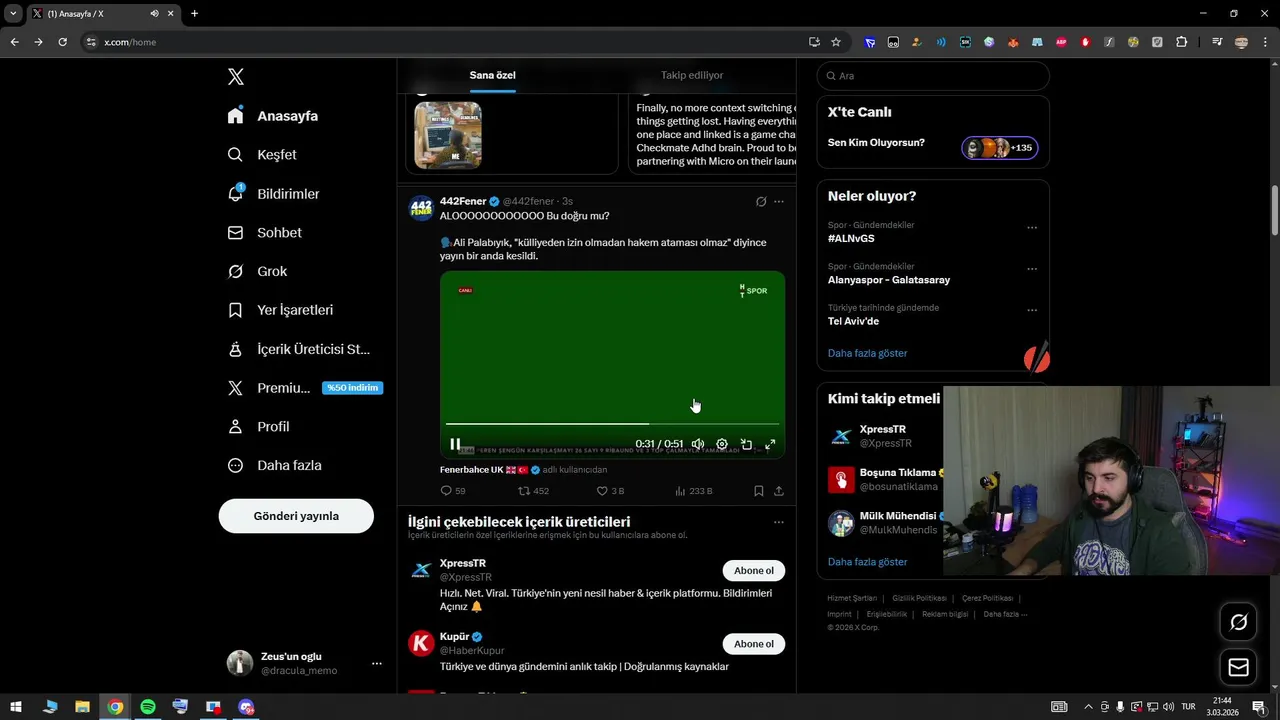Image resolution: width=1280 pixels, height=720 pixels.
Task: Open Windows Start menu
Action: [16, 707]
